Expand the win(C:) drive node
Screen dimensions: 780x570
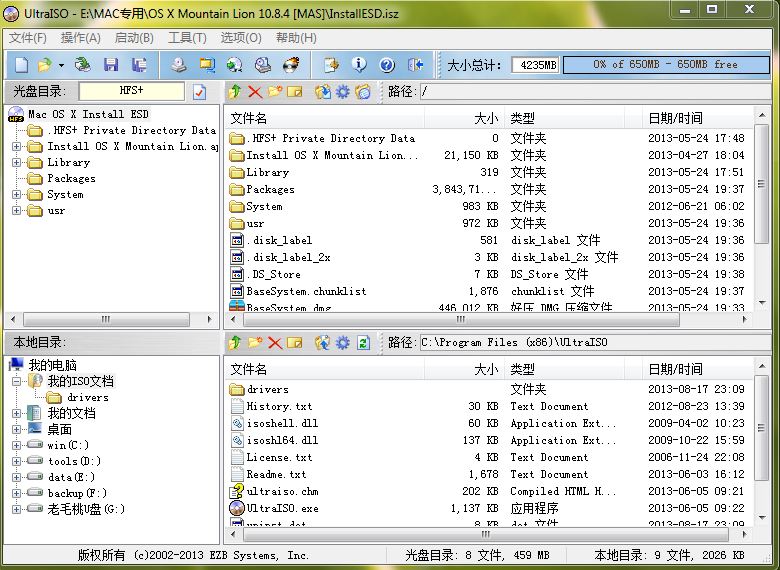coord(16,445)
